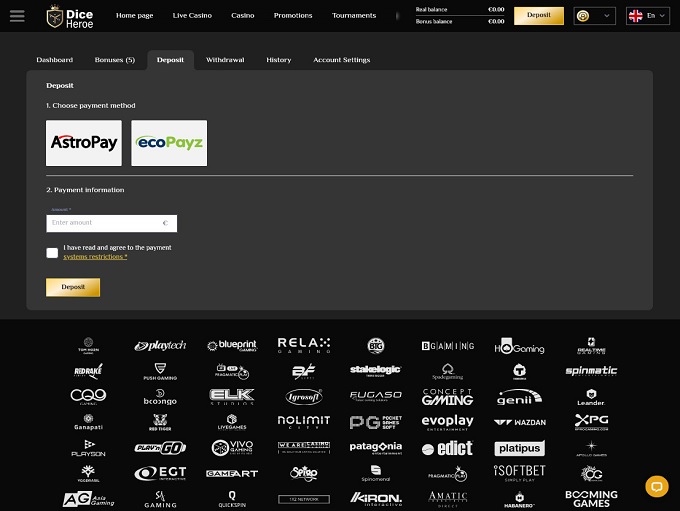This screenshot has height=511, width=680.
Task: Open the hamburger menu icon
Action: 16,16
